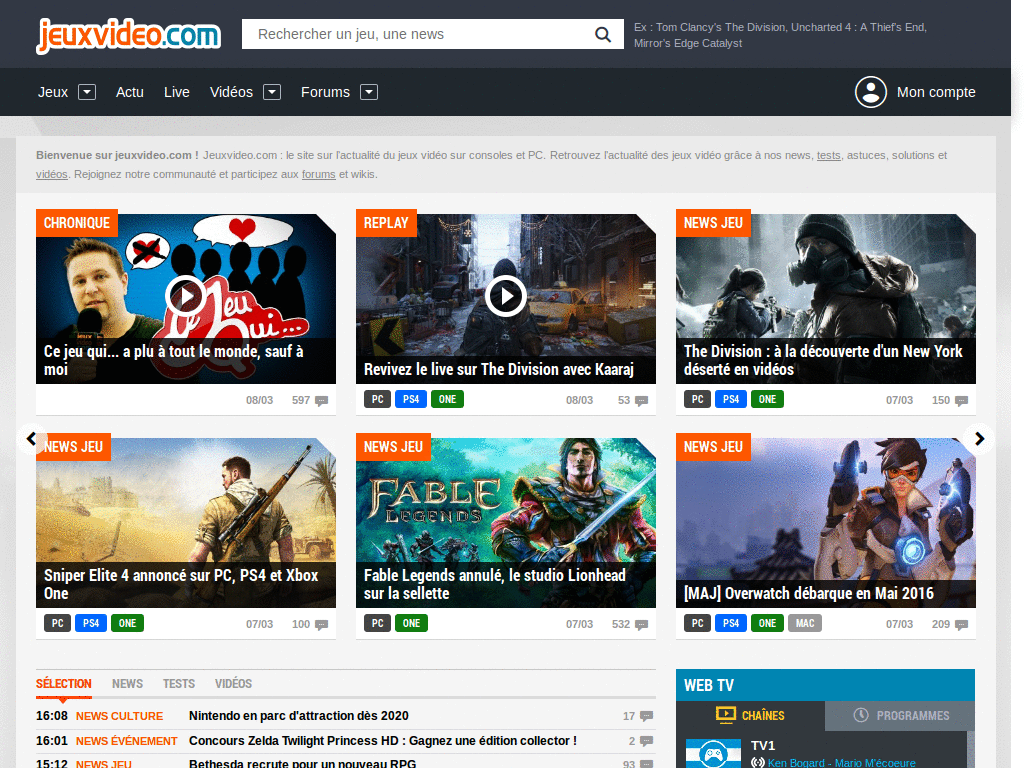Viewport: 1024px width, 768px height.
Task: Play The Division live replay video
Action: 505,296
